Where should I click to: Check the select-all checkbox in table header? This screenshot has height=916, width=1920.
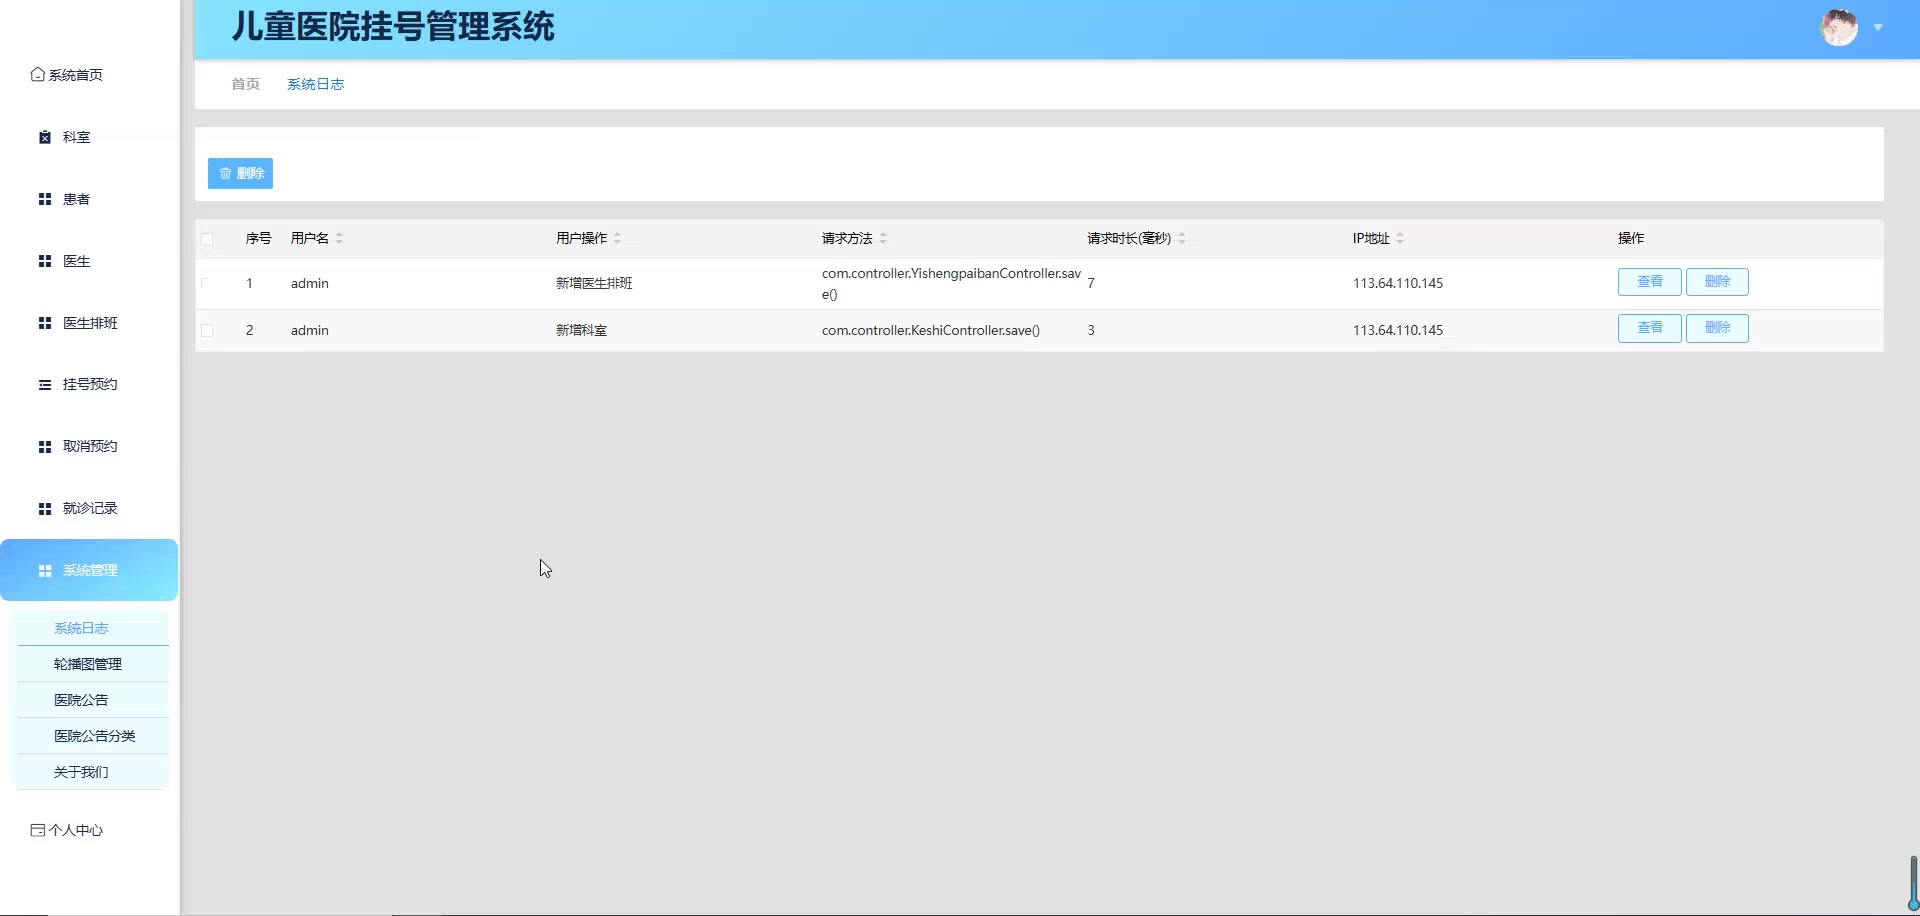click(209, 239)
